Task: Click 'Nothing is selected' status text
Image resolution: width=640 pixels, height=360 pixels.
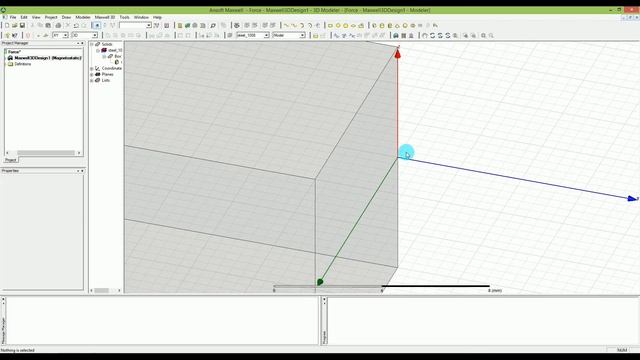Action: click(18, 350)
